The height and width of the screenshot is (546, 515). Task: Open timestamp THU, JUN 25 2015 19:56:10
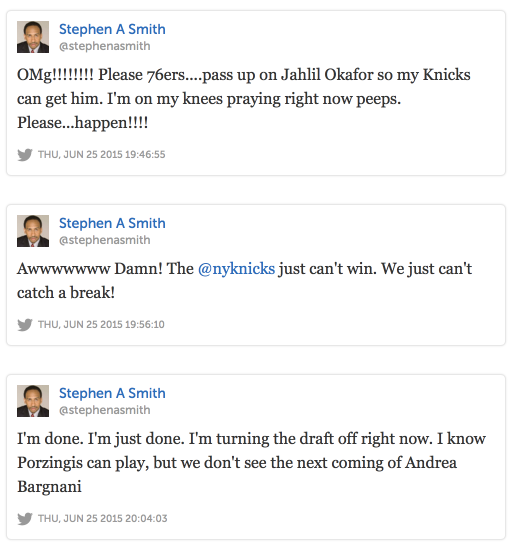pyautogui.click(x=101, y=324)
